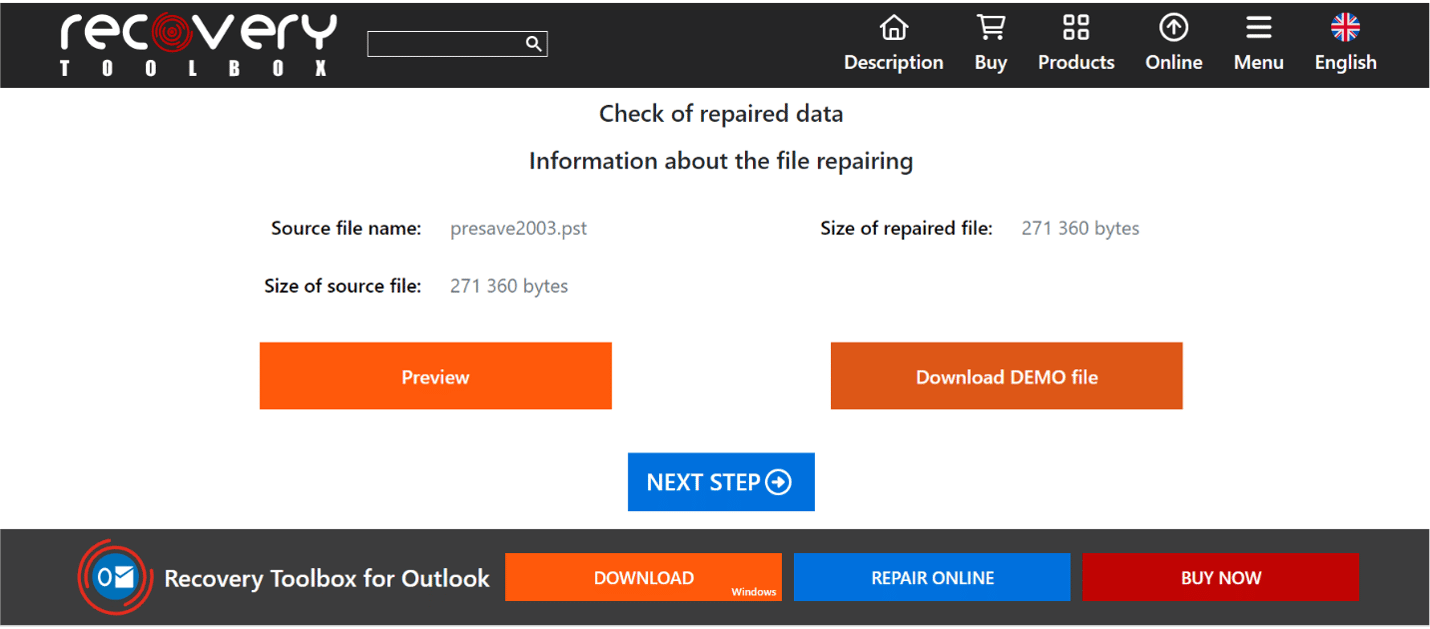This screenshot has height=629, width=1430.
Task: Click the 'Size of source file:' label
Action: [343, 286]
